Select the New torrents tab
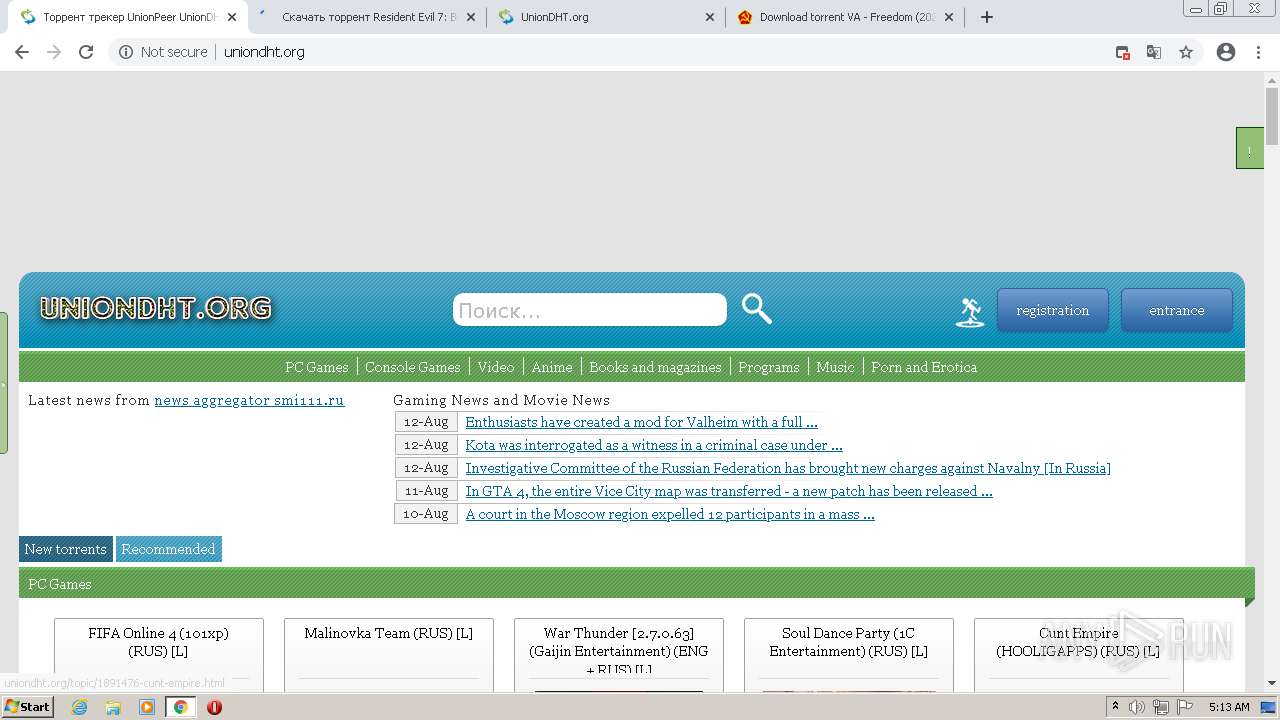Viewport: 1280px width, 720px height. coord(65,549)
